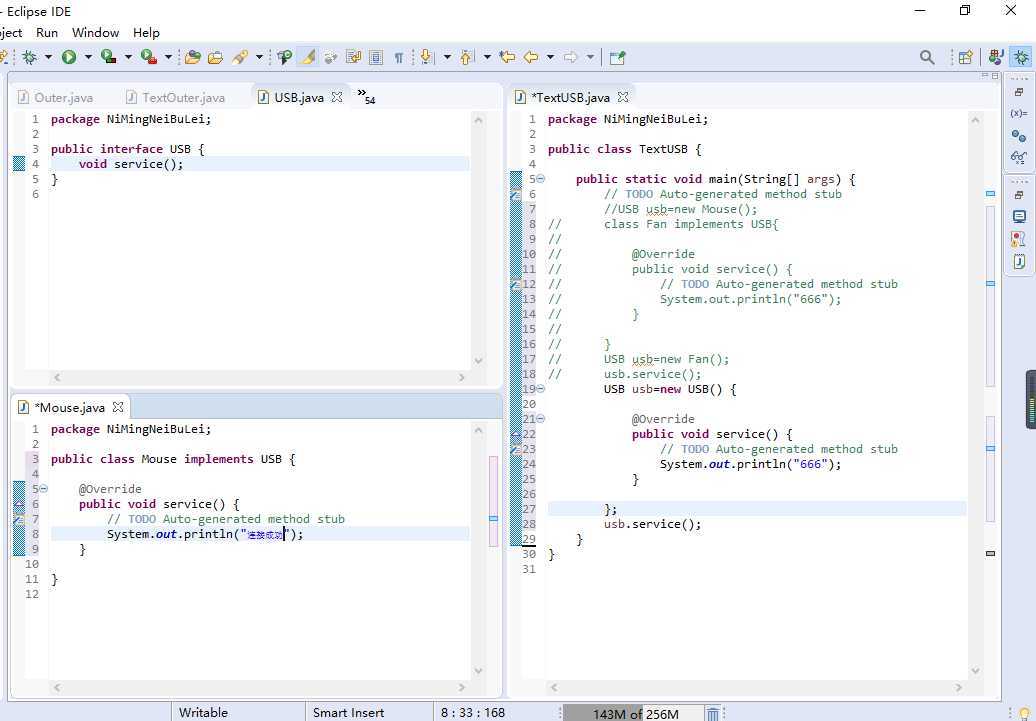Open the Back history dropdown arrow
This screenshot has width=1036, height=721.
tap(550, 57)
